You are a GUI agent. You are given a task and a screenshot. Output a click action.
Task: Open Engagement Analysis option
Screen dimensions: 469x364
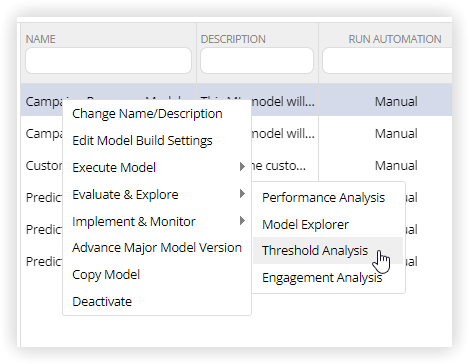[322, 278]
